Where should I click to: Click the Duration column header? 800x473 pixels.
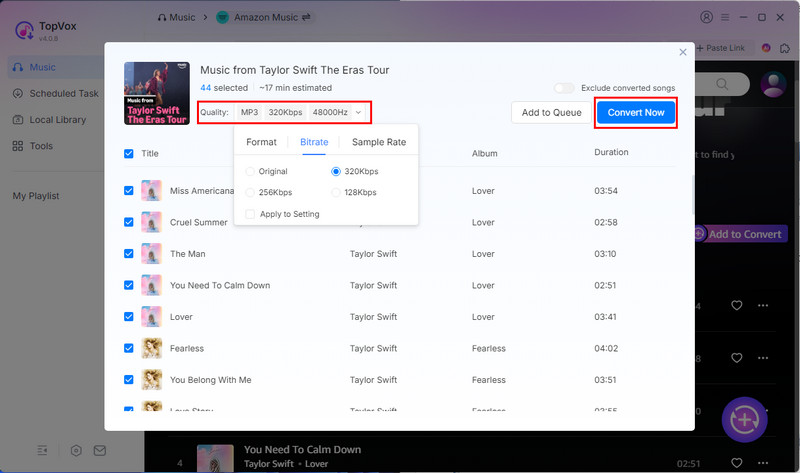611,152
